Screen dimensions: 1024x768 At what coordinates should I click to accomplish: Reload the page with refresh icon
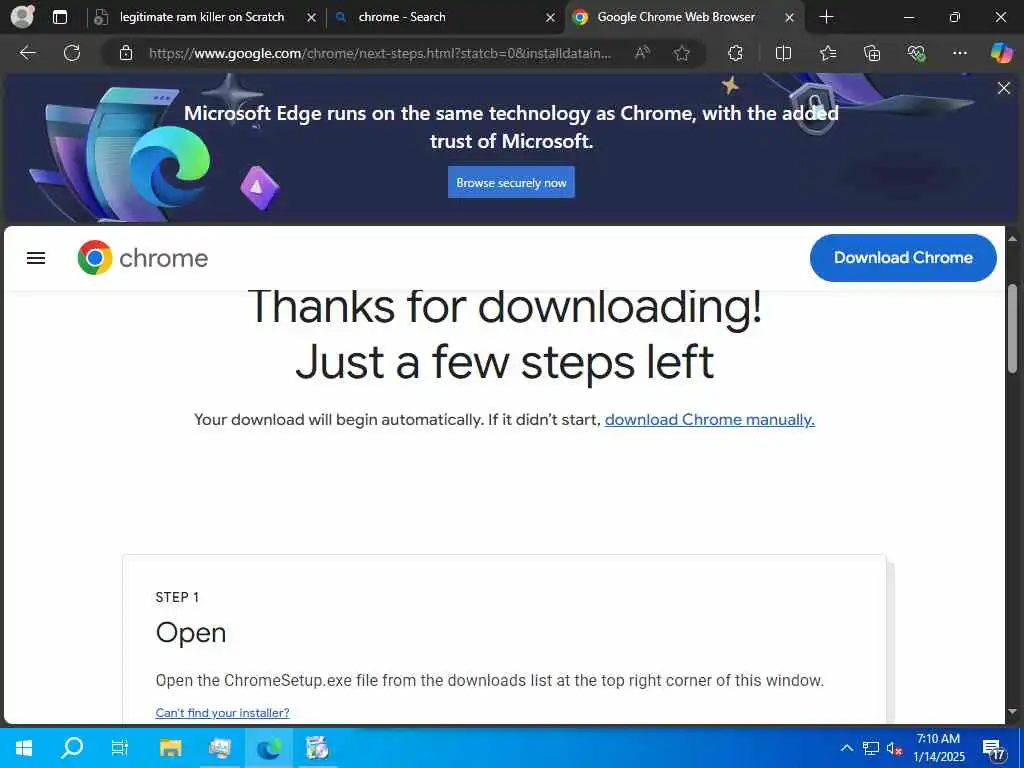pos(72,53)
